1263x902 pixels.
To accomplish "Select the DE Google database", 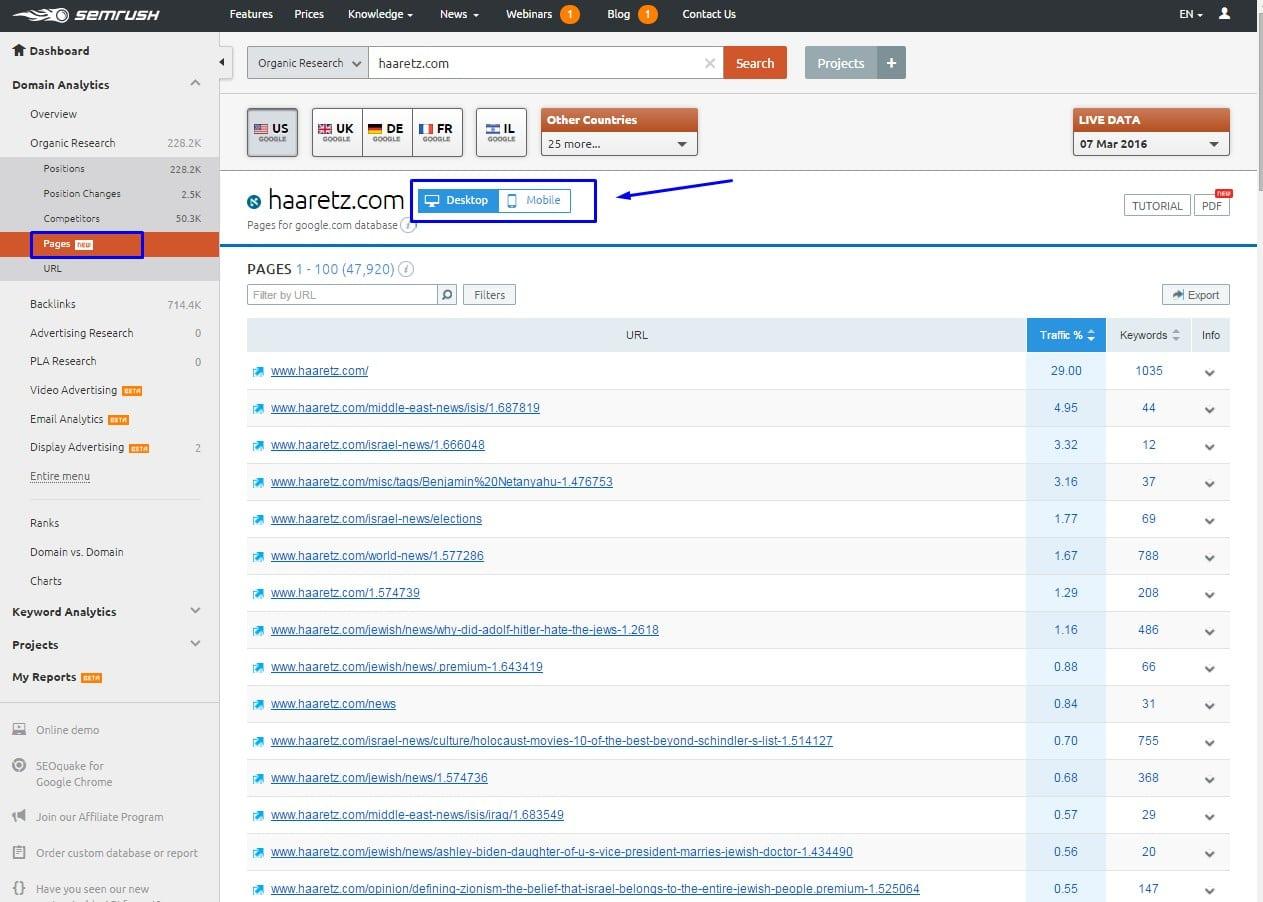I will coord(387,133).
